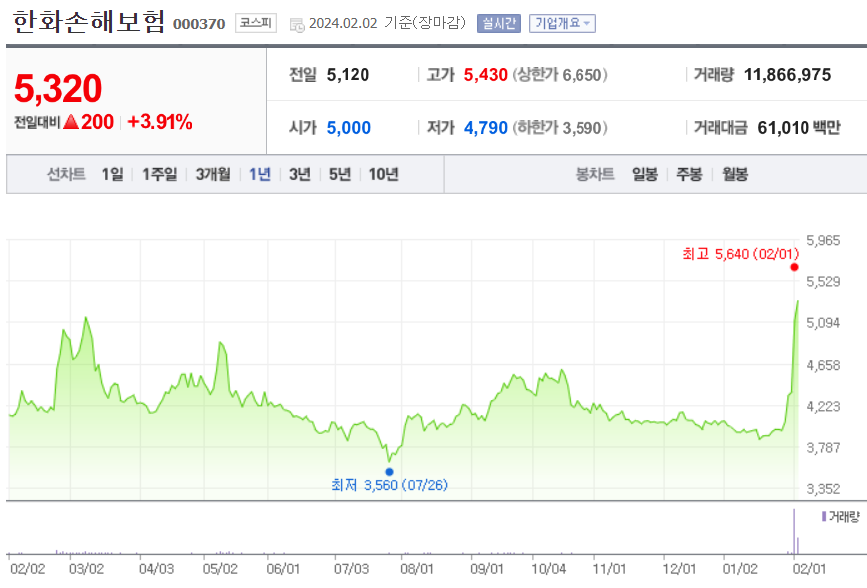Switch to the 3개월 chart period
Screen dimensions: 867x588
click(213, 174)
